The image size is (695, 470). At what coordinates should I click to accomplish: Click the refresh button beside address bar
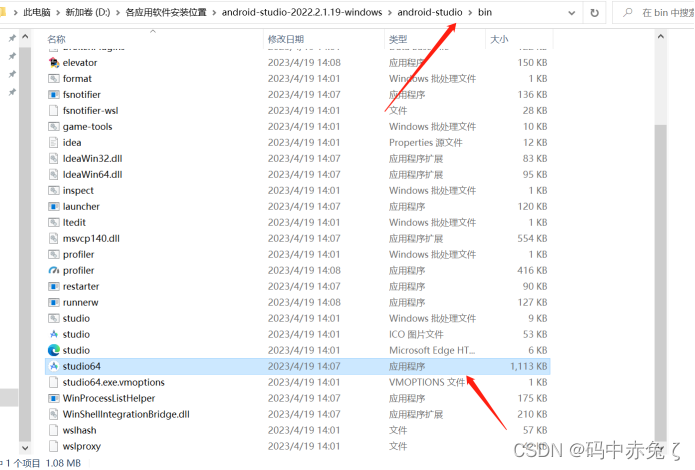pos(594,13)
